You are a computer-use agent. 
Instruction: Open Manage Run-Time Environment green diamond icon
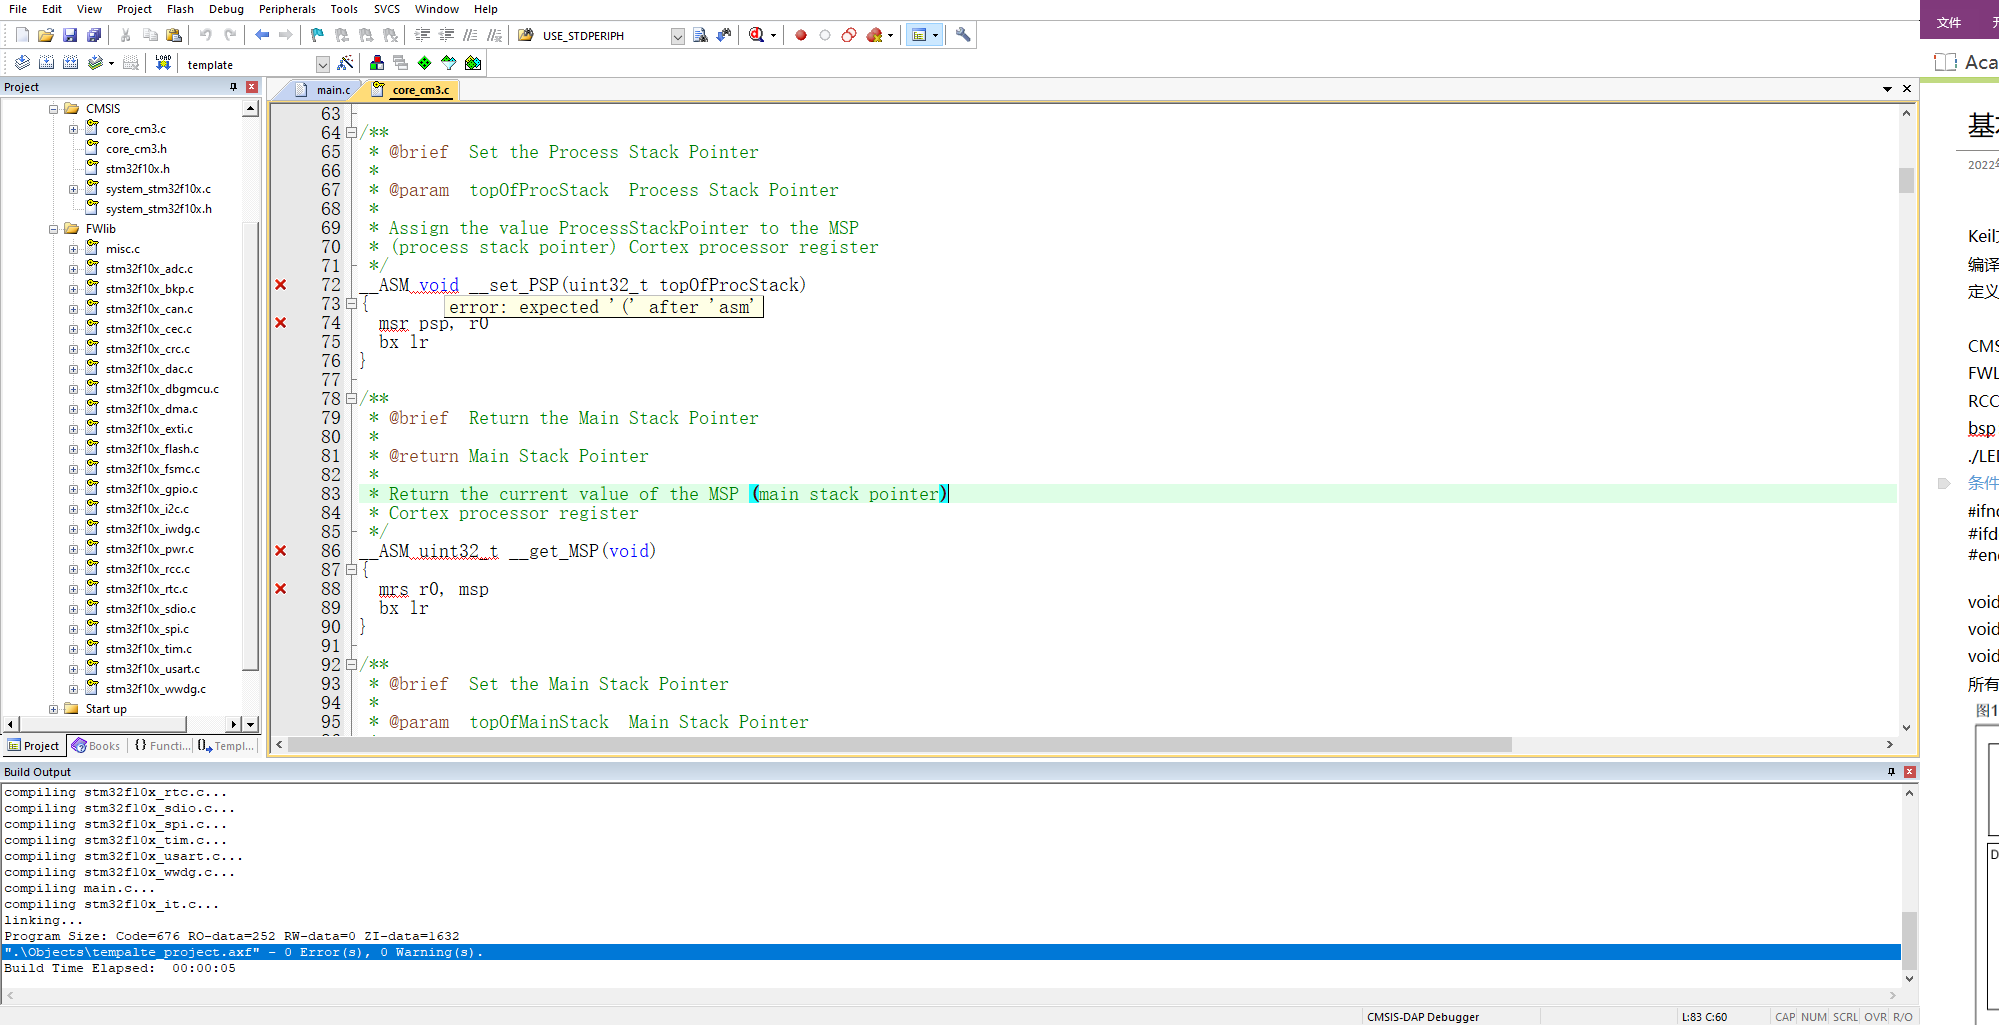coord(425,63)
